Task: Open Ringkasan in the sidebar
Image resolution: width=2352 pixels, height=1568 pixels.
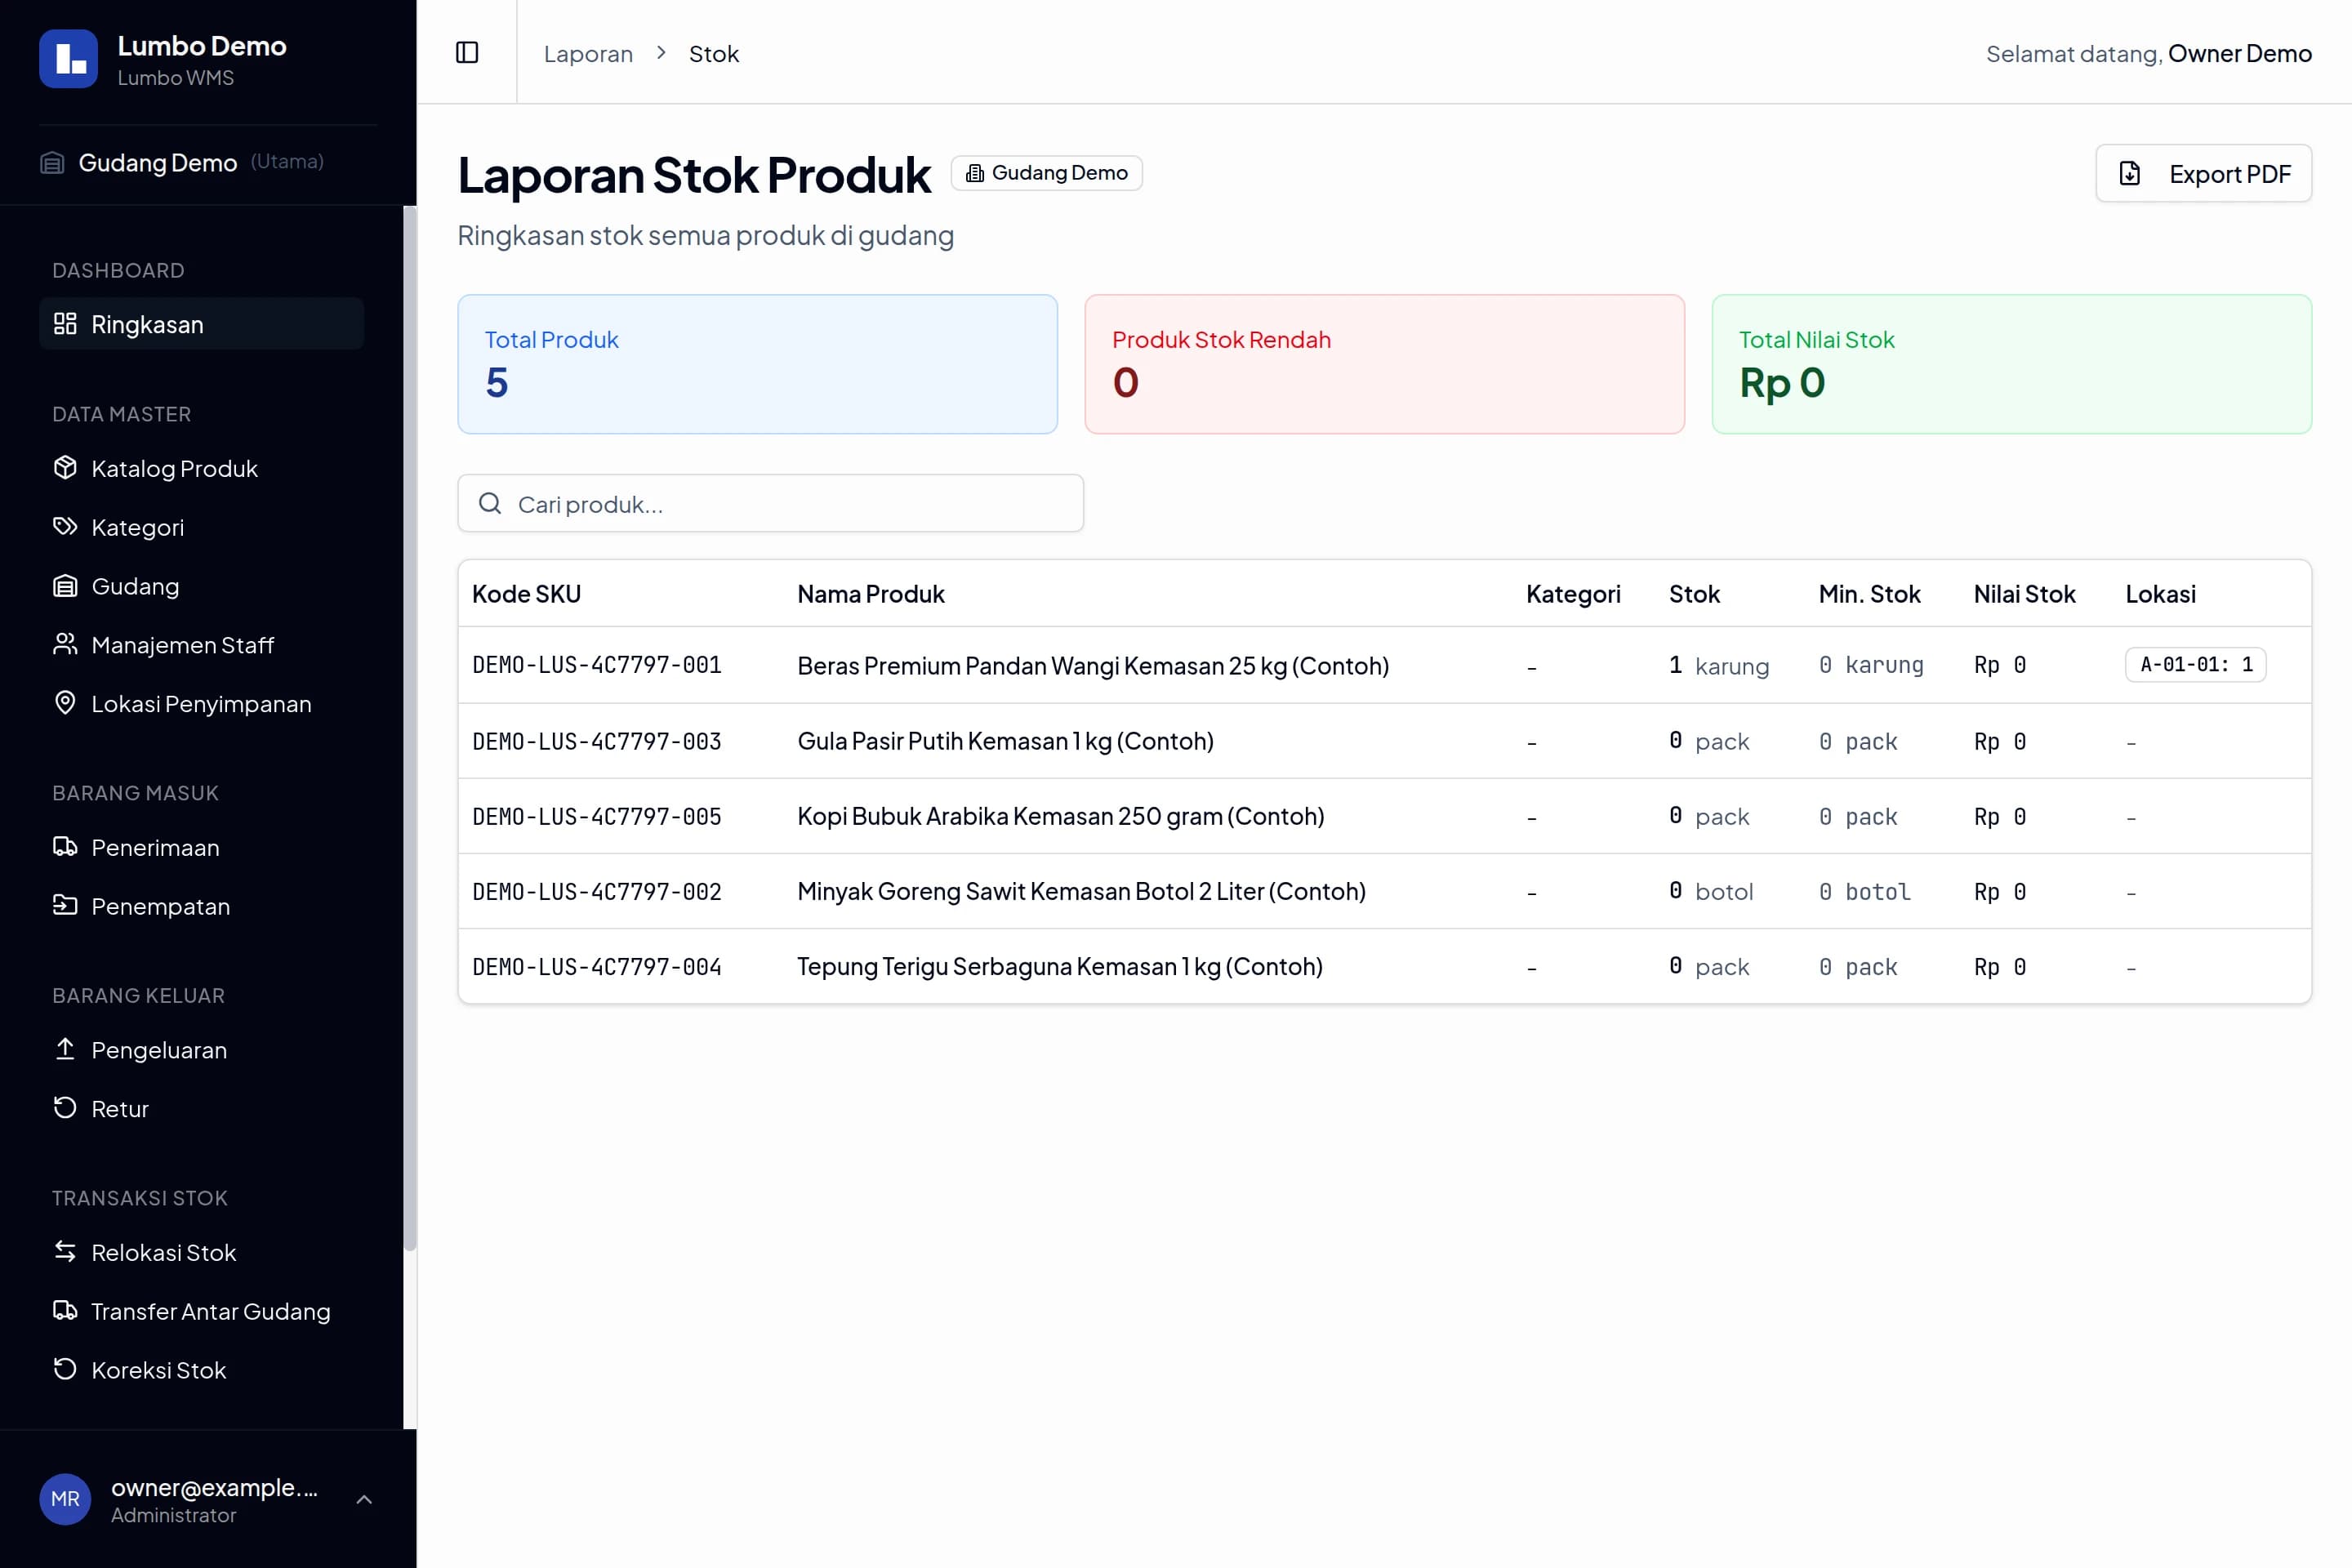Action: 201,324
